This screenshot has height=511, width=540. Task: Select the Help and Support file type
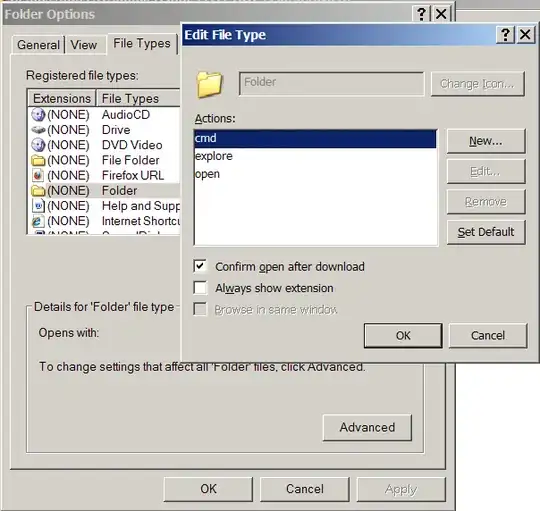104,206
